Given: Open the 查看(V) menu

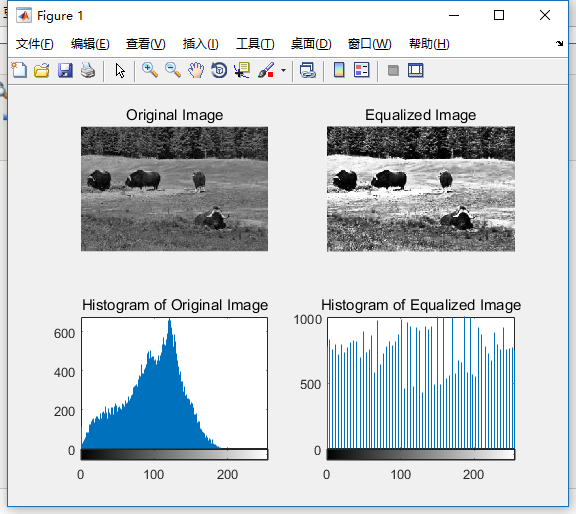Looking at the screenshot, I should click(145, 44).
